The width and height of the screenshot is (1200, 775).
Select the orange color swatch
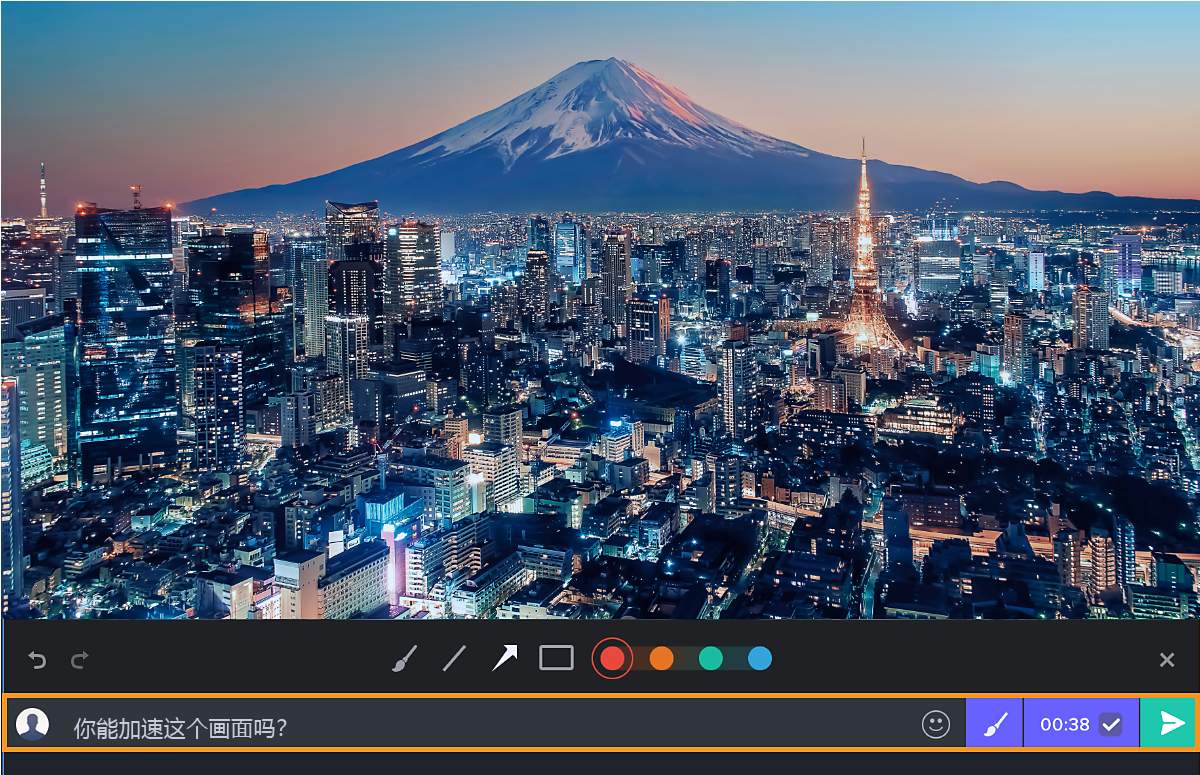click(662, 658)
